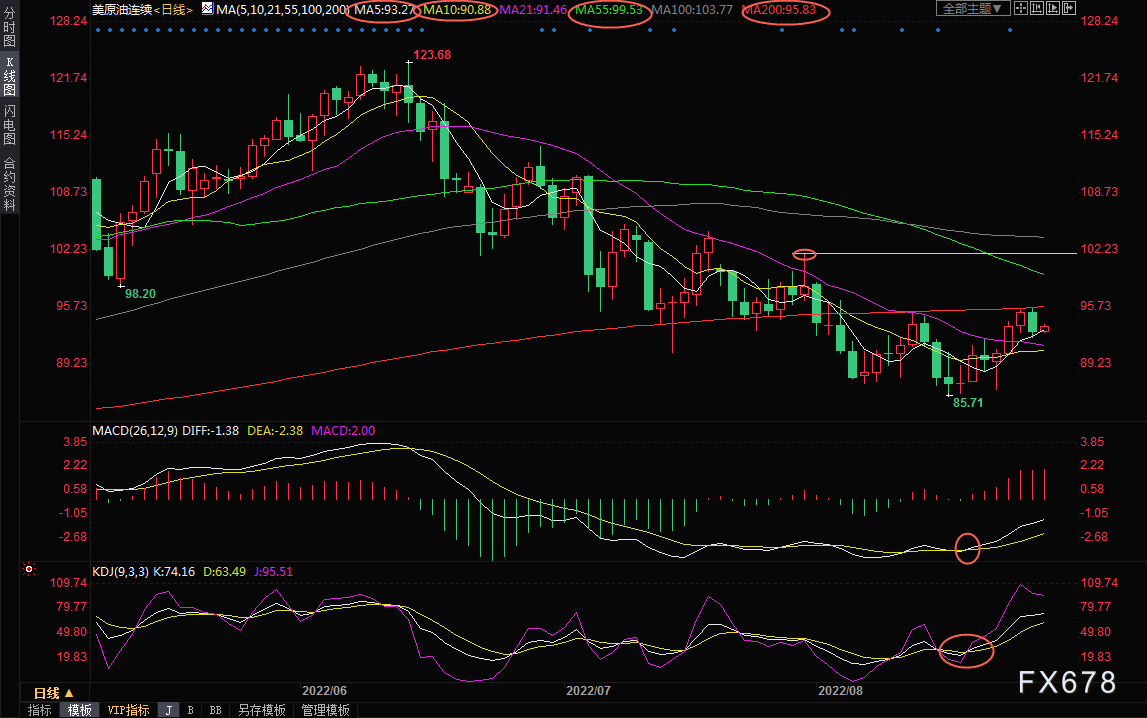
Task: Expand the 日线 period selector
Action: (54, 693)
